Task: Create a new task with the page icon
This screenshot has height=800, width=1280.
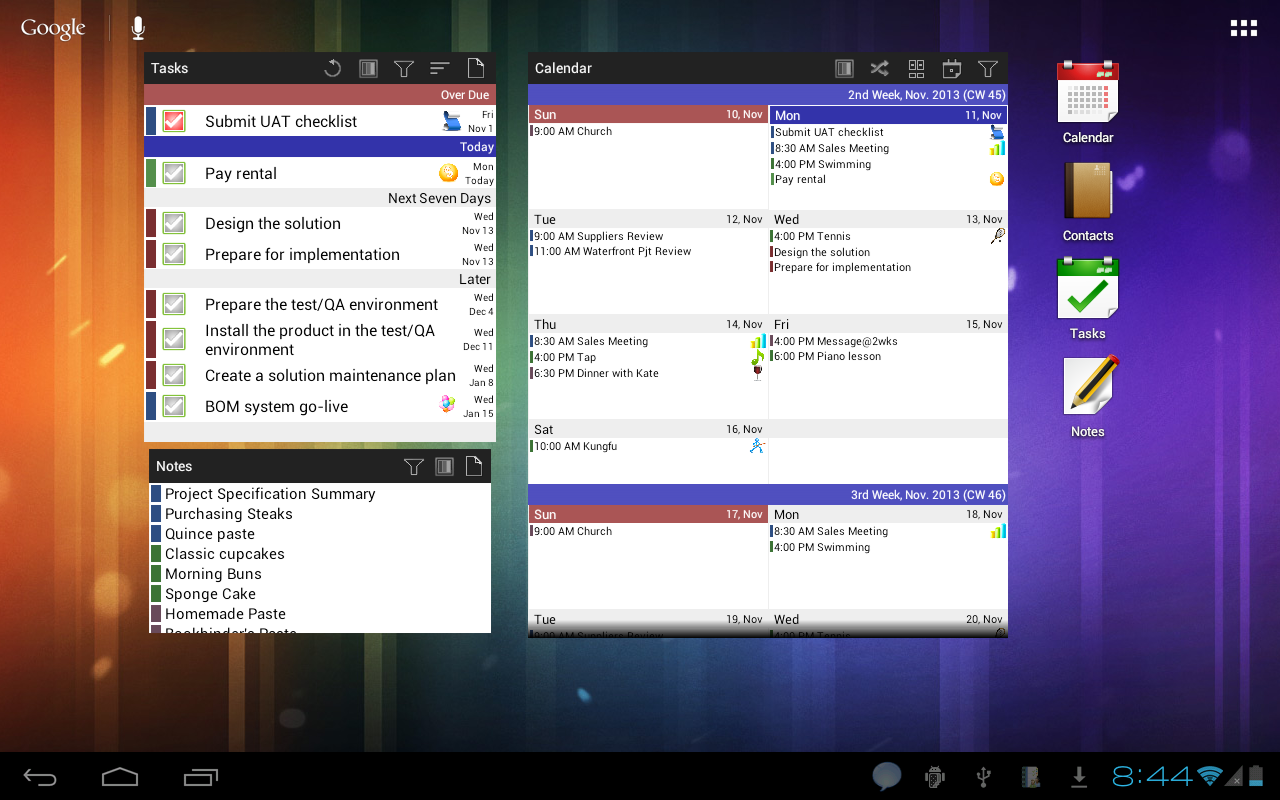Action: [x=476, y=68]
